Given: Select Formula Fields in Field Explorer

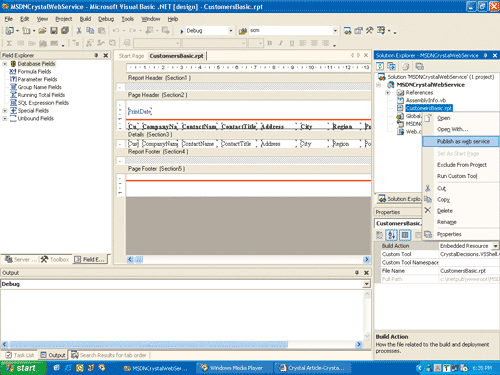Looking at the screenshot, I should coord(31,72).
